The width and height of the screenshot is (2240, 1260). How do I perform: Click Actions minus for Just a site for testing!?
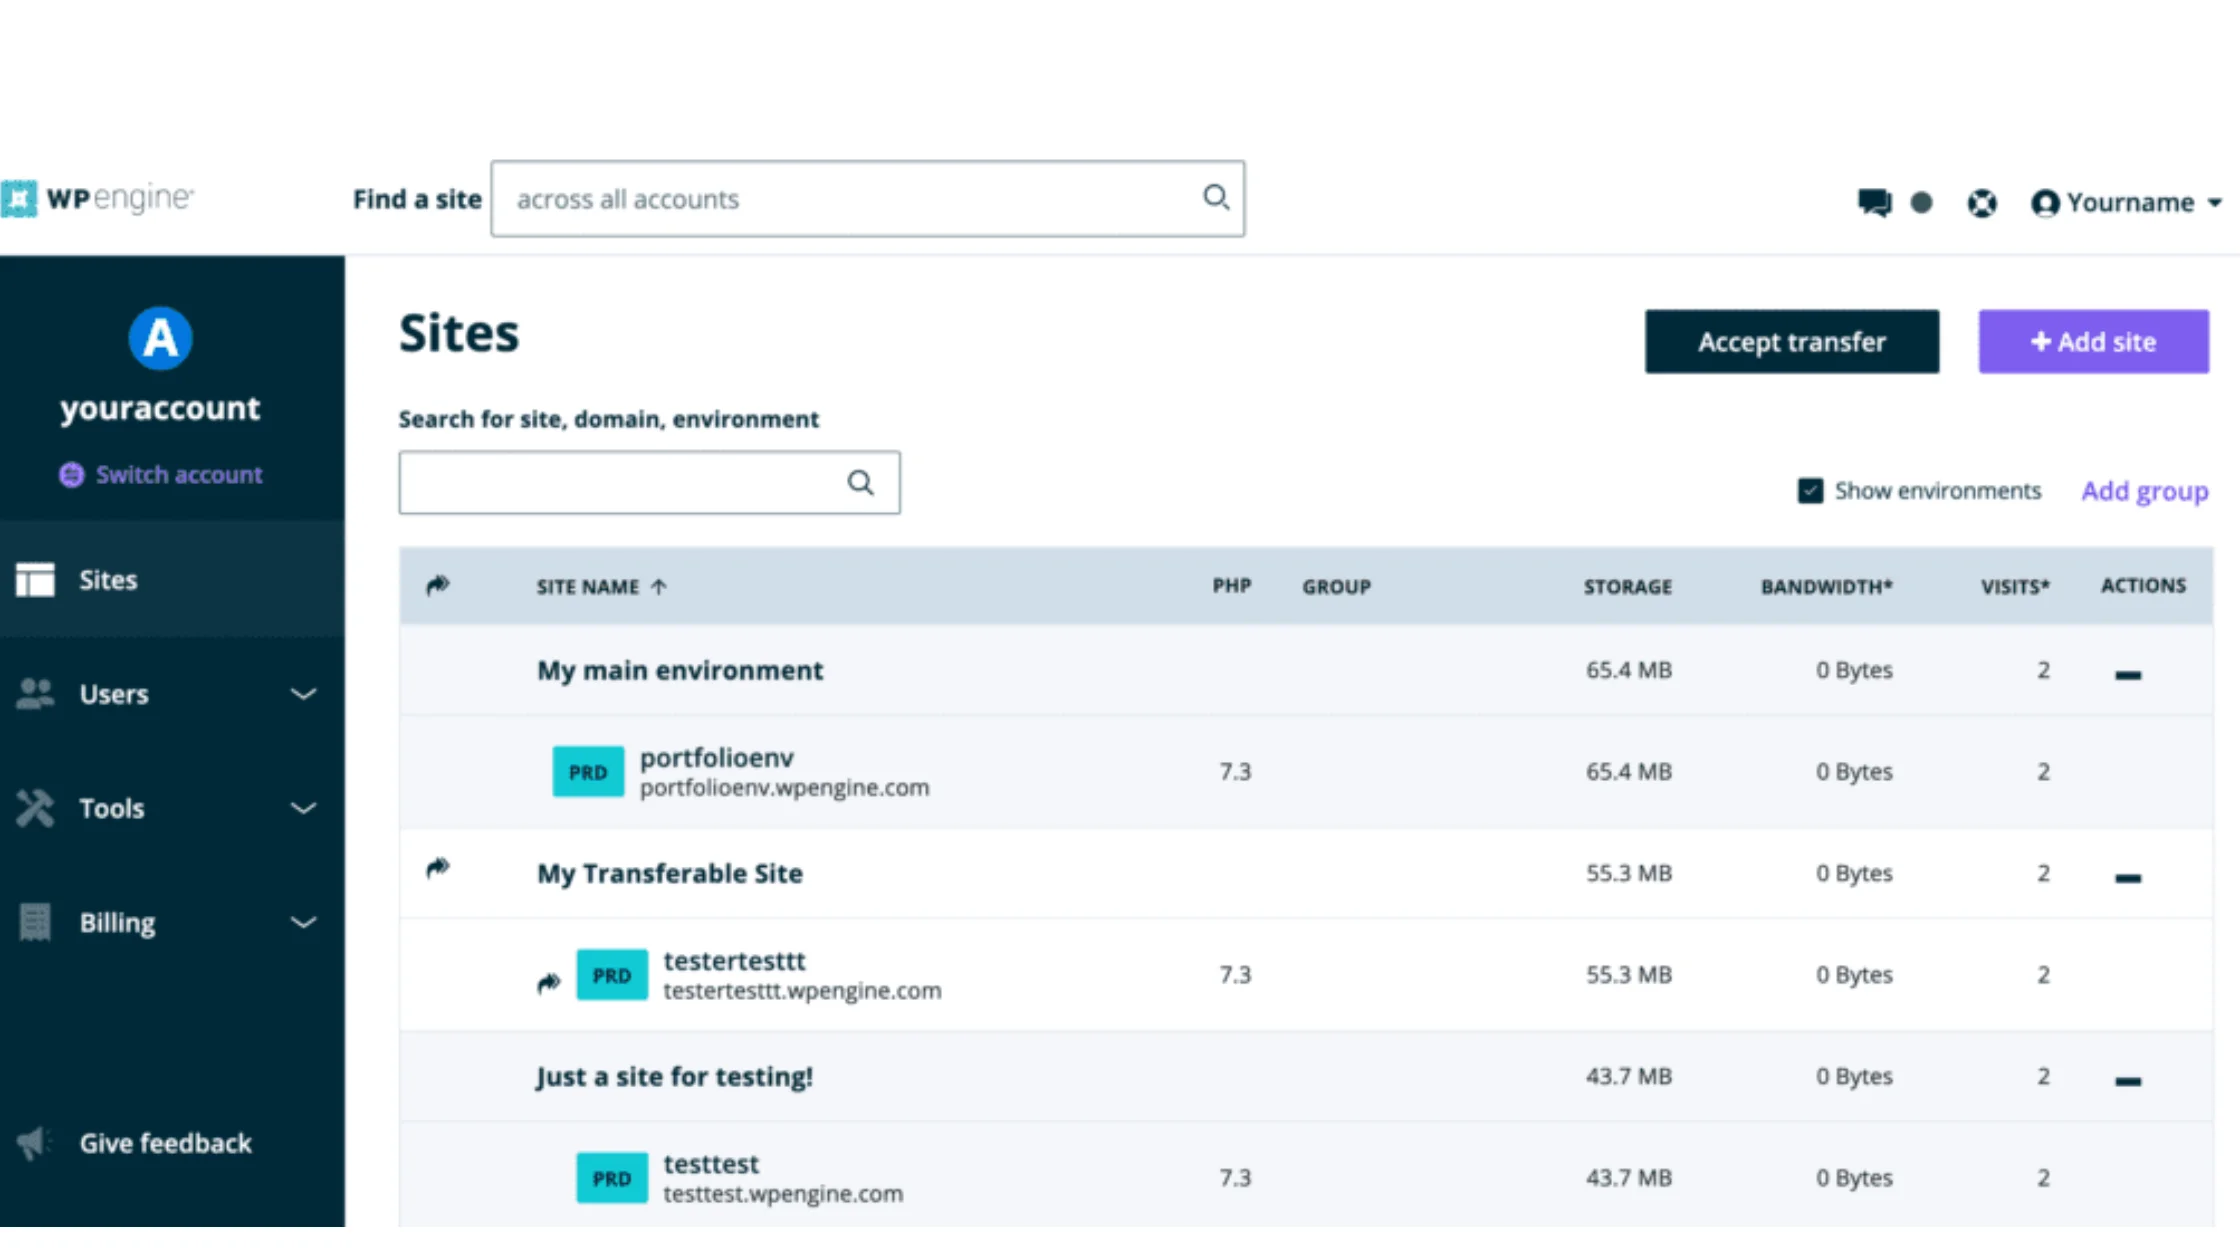pyautogui.click(x=2128, y=1077)
